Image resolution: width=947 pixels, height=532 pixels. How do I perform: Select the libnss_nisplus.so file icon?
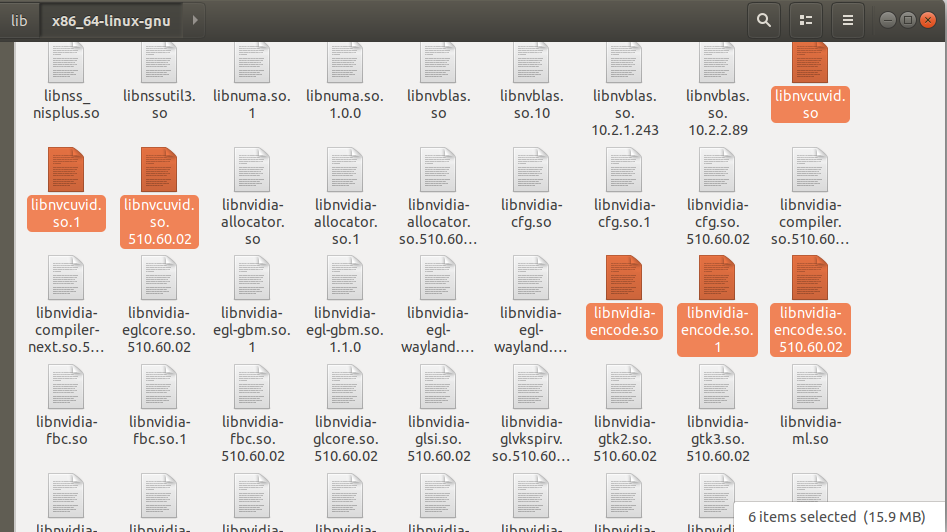tap(66, 62)
